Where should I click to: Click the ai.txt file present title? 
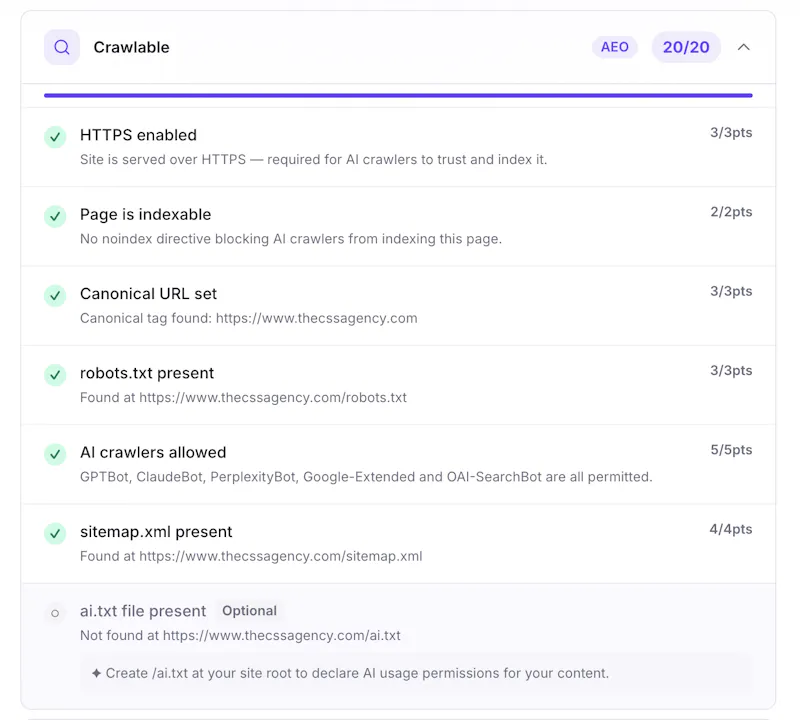(143, 611)
